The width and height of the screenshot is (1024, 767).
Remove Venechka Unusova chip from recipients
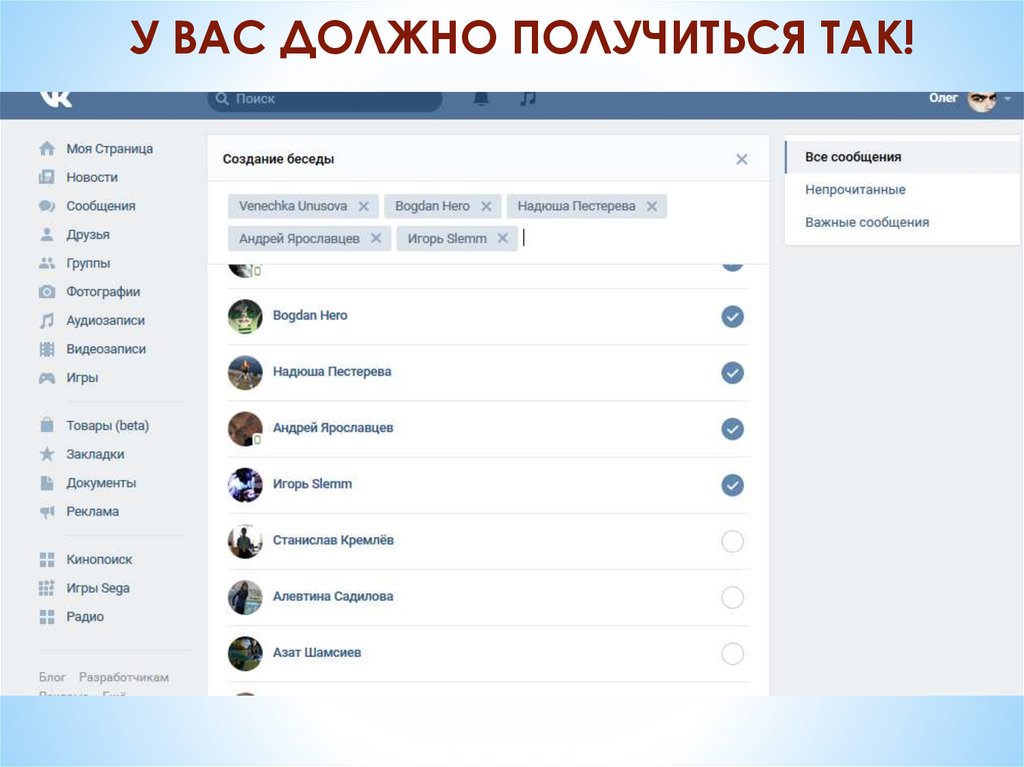364,207
